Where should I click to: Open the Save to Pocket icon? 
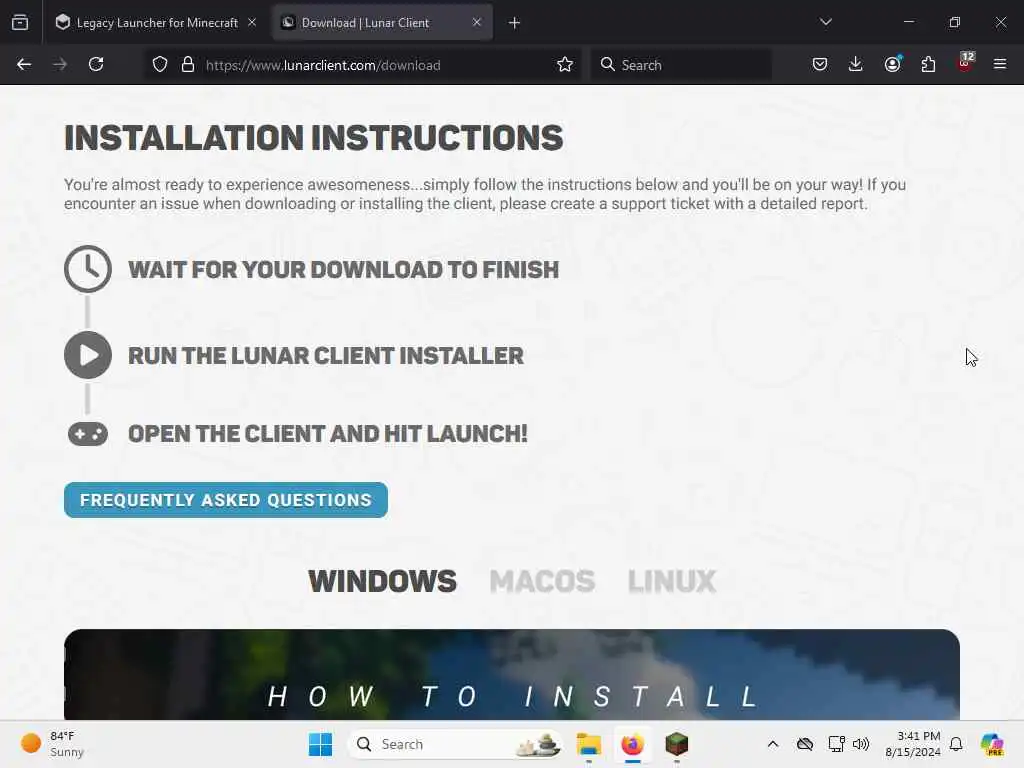820,64
